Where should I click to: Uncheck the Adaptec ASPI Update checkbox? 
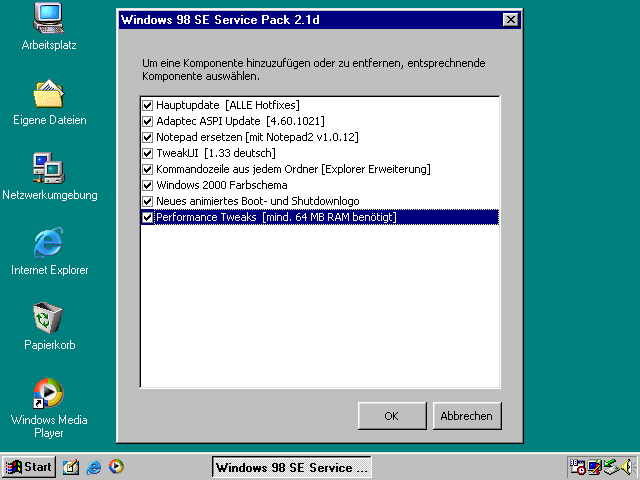click(147, 121)
